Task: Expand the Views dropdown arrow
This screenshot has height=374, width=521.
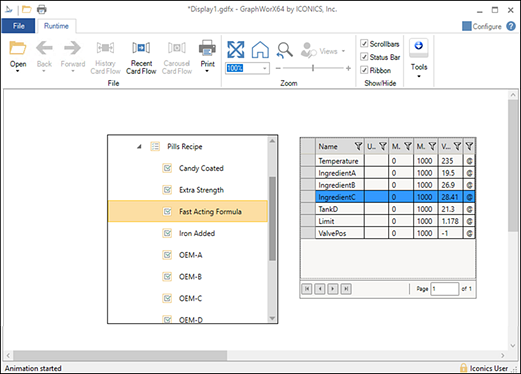Action: [343, 51]
